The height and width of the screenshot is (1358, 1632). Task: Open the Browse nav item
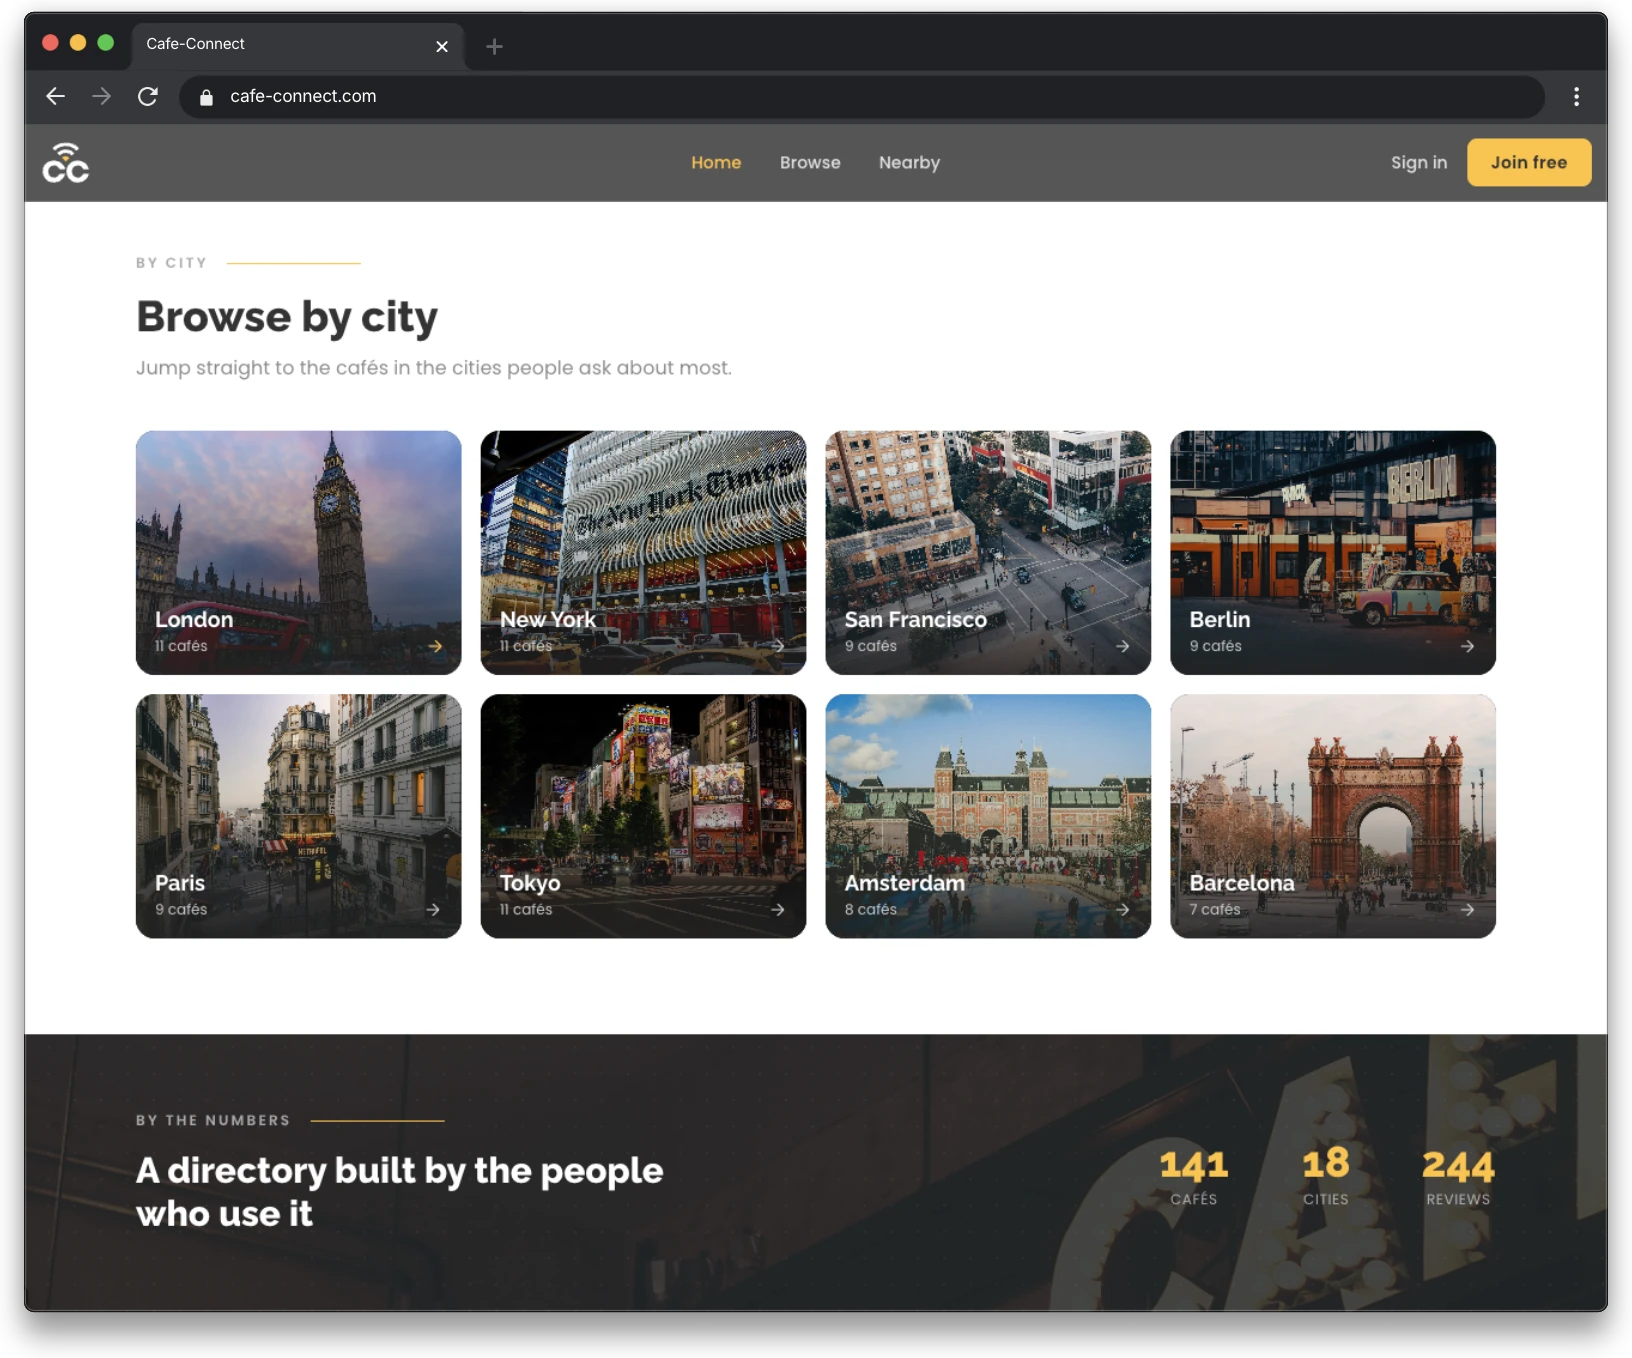(810, 162)
